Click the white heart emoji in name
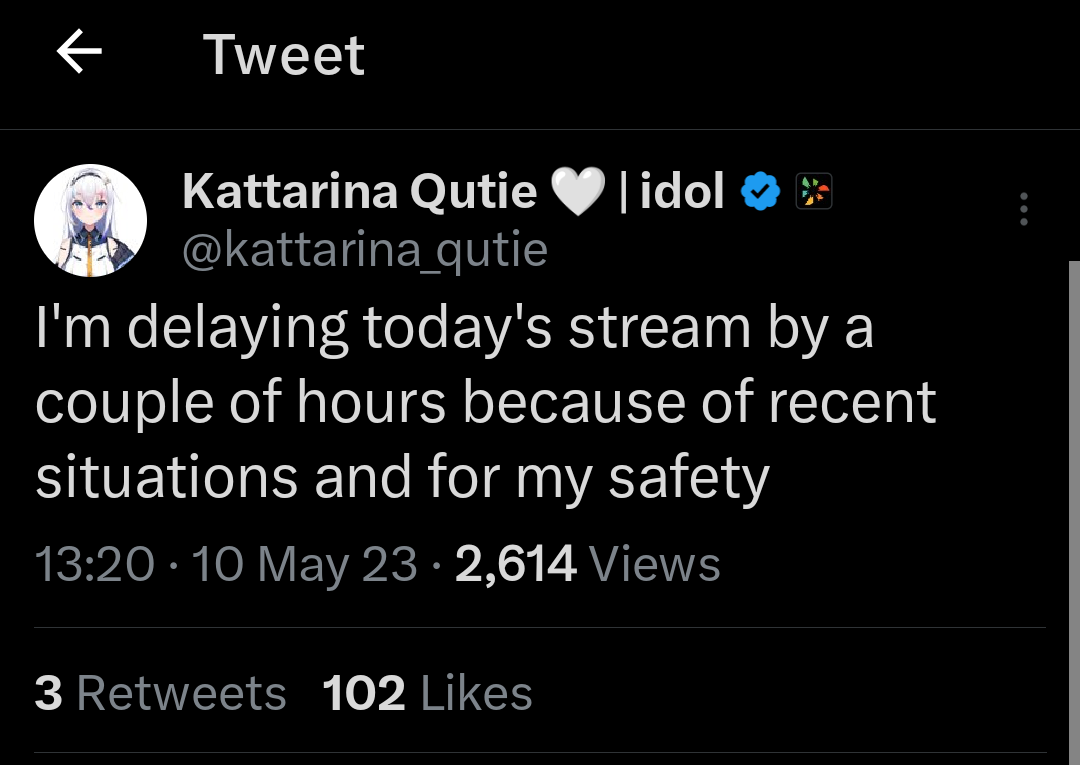 (579, 191)
